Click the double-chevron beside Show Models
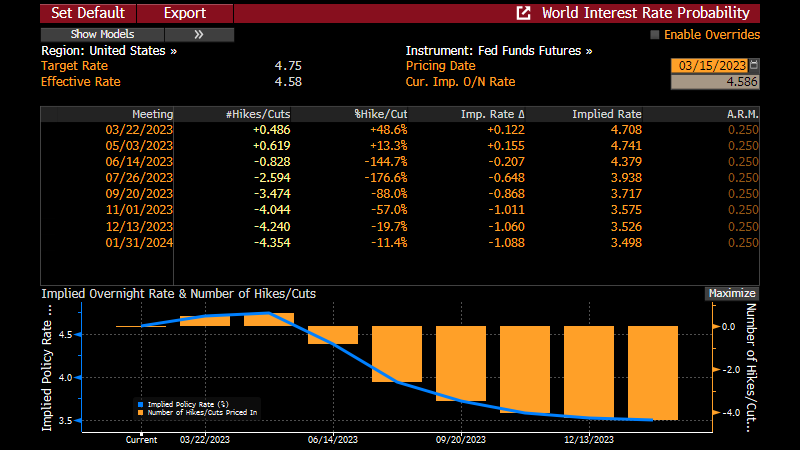The image size is (800, 450). (x=198, y=34)
